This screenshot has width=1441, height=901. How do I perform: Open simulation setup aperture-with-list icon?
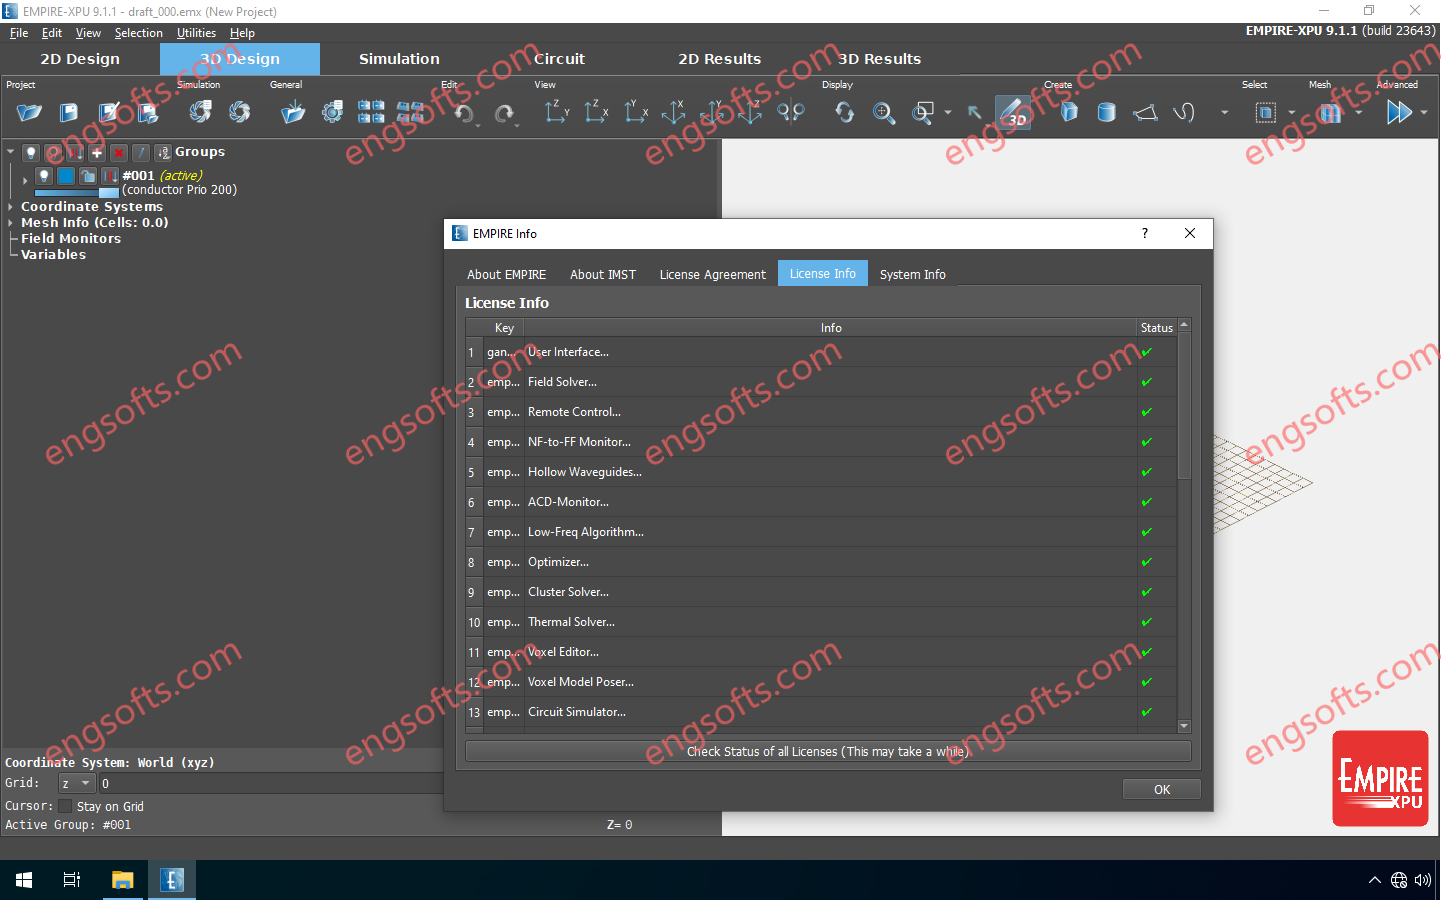click(x=200, y=112)
